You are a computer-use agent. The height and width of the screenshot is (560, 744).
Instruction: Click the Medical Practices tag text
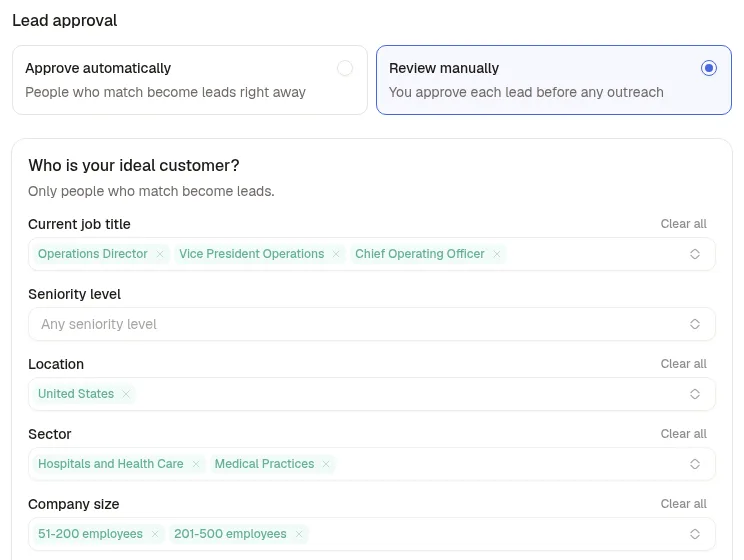point(264,464)
